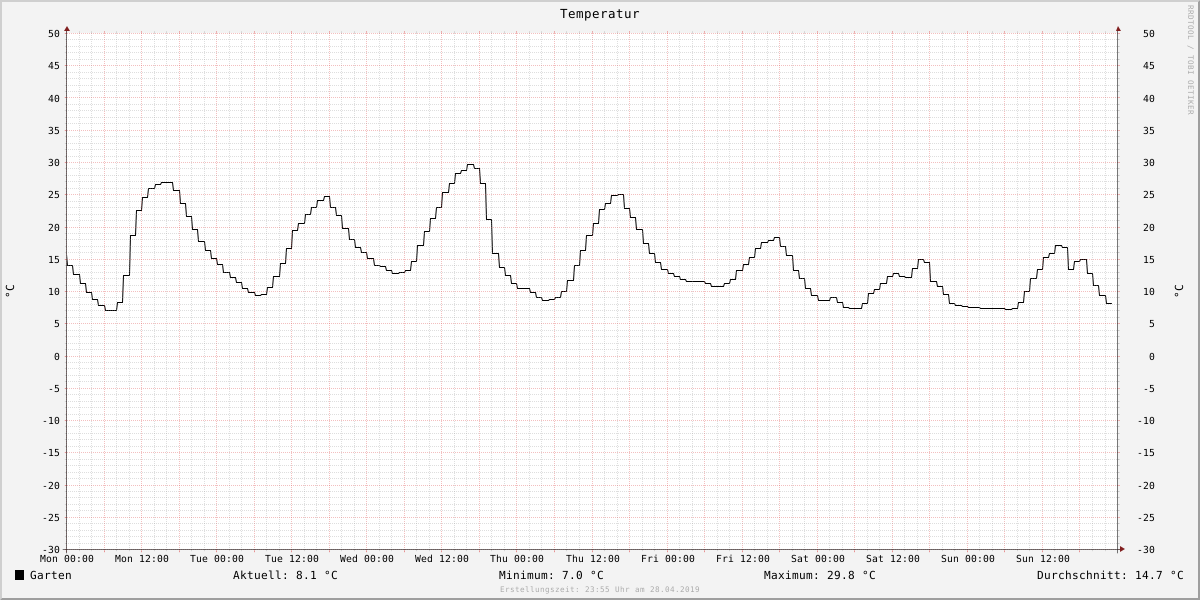This screenshot has width=1200, height=600.
Task: Click the black Garten legend color swatch
Action: (19, 575)
